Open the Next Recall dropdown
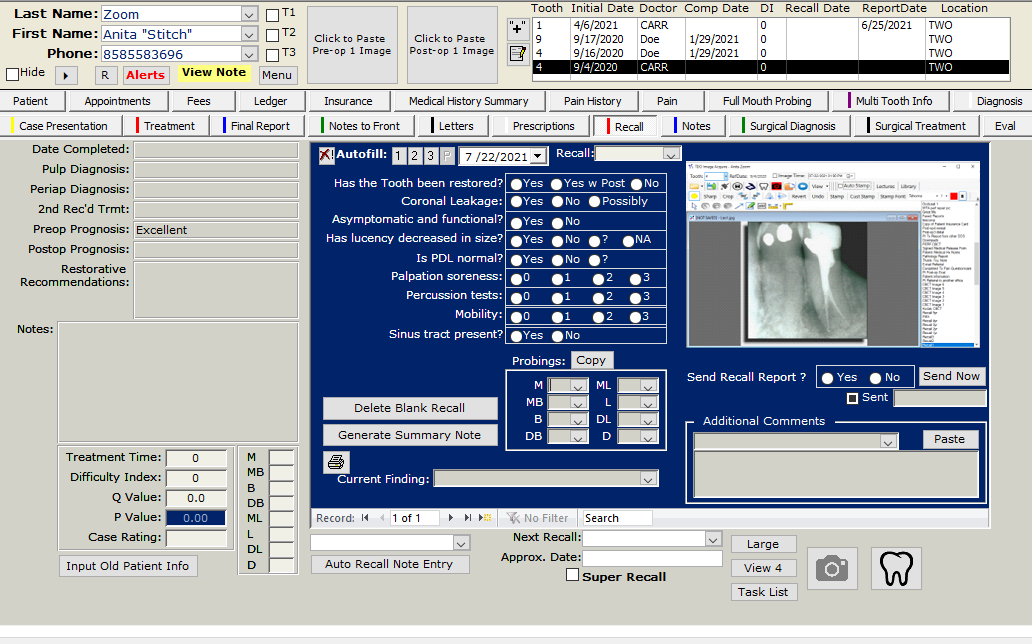The height and width of the screenshot is (644, 1032). [x=712, y=539]
